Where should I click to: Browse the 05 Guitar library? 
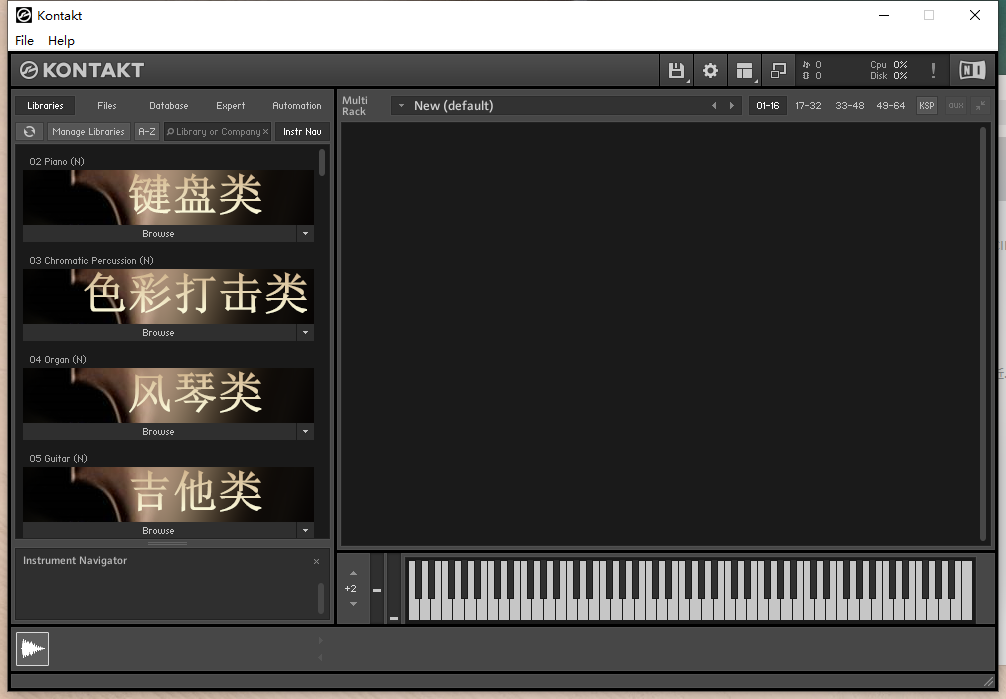pos(159,530)
